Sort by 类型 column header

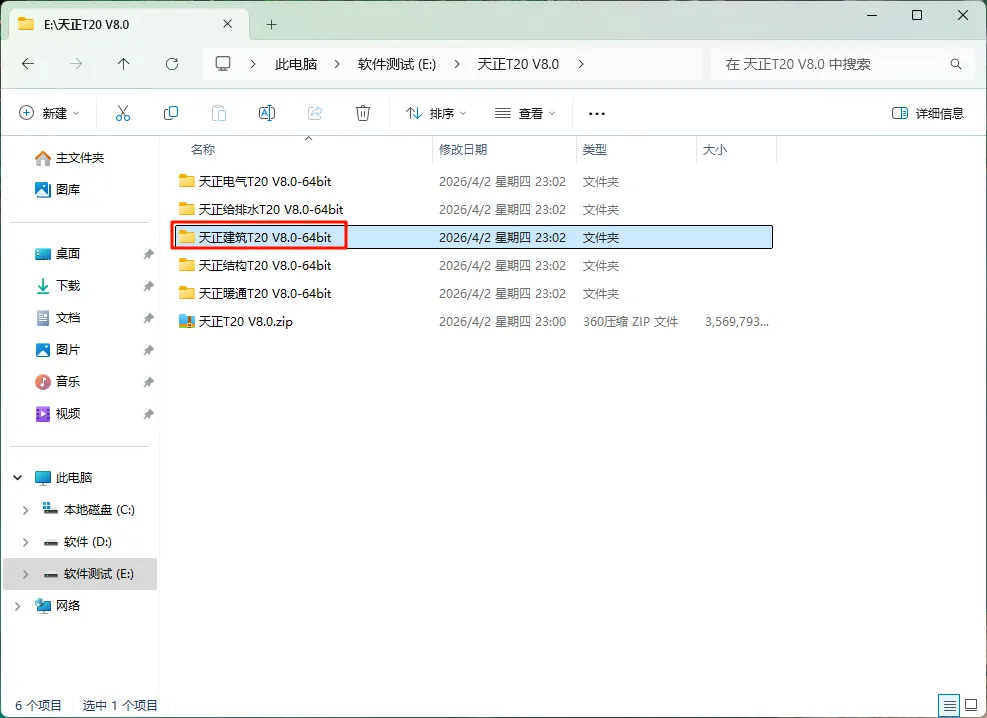(594, 150)
